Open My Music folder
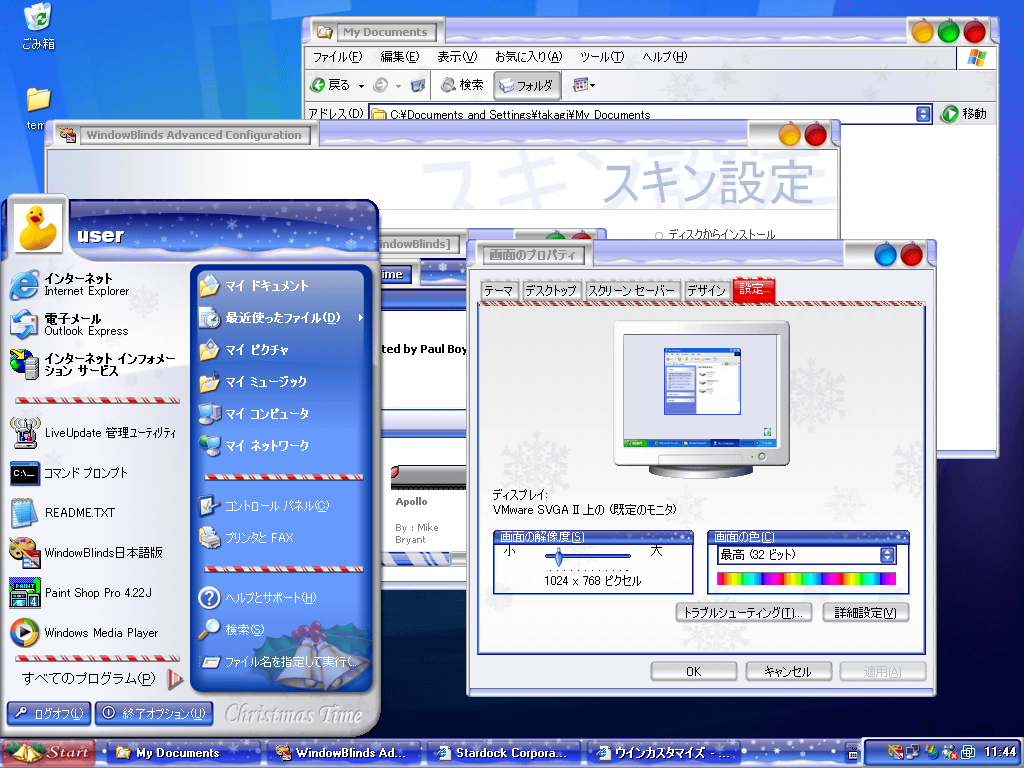The width and height of the screenshot is (1024, 768). click(253, 381)
